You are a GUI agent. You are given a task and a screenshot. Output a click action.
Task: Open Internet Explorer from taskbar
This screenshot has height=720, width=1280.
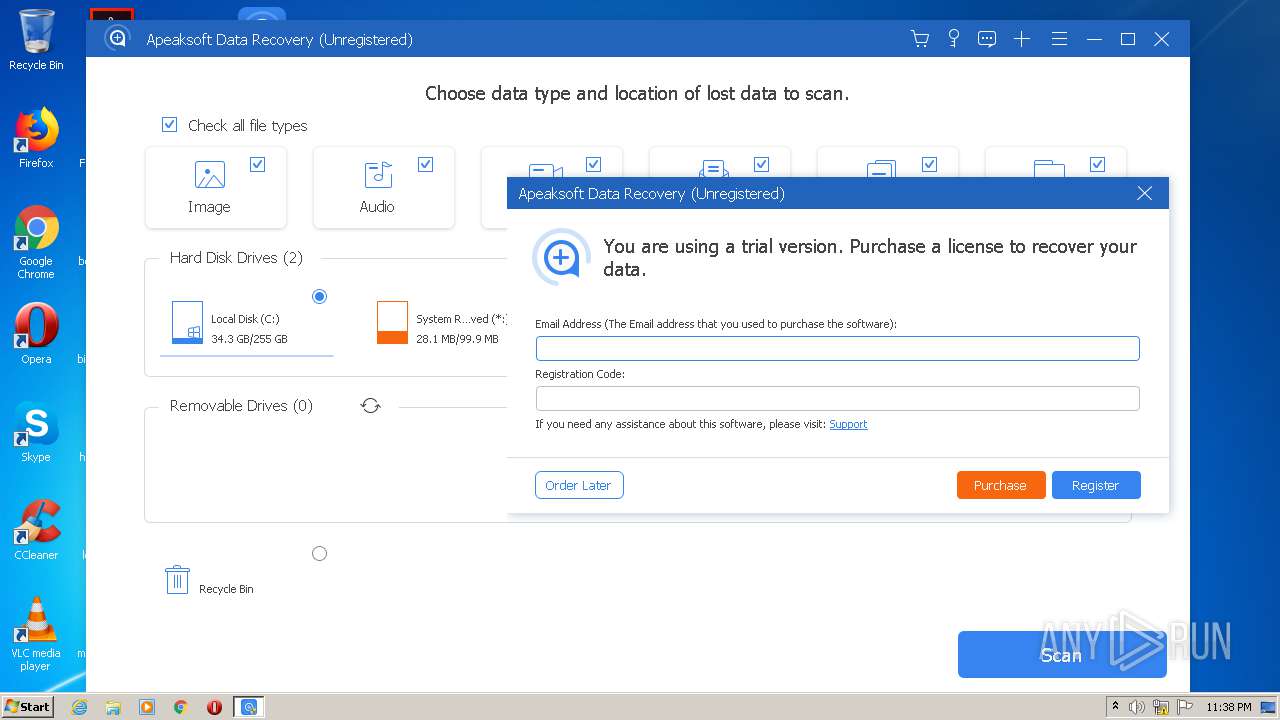(x=79, y=707)
